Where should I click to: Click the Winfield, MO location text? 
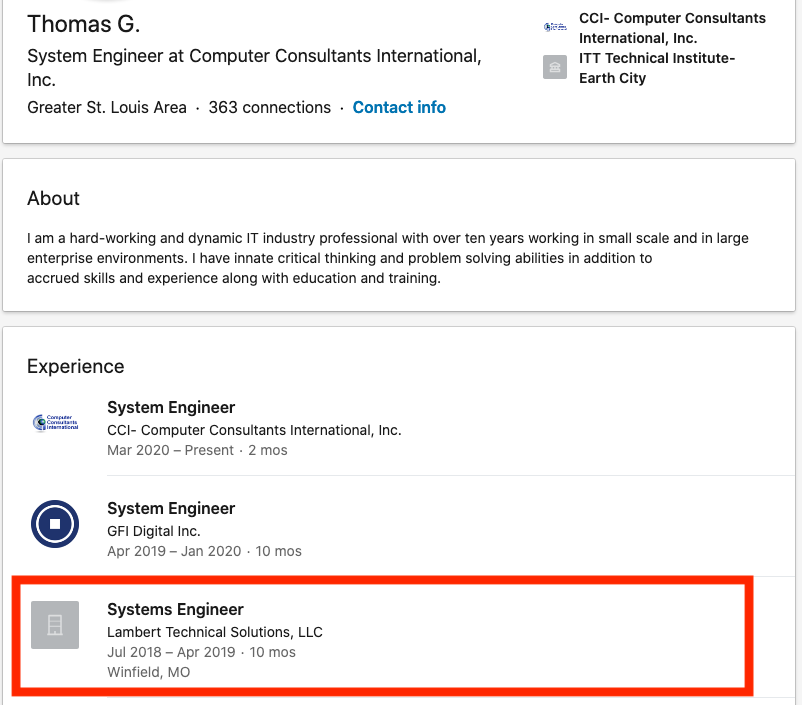pyautogui.click(x=148, y=672)
